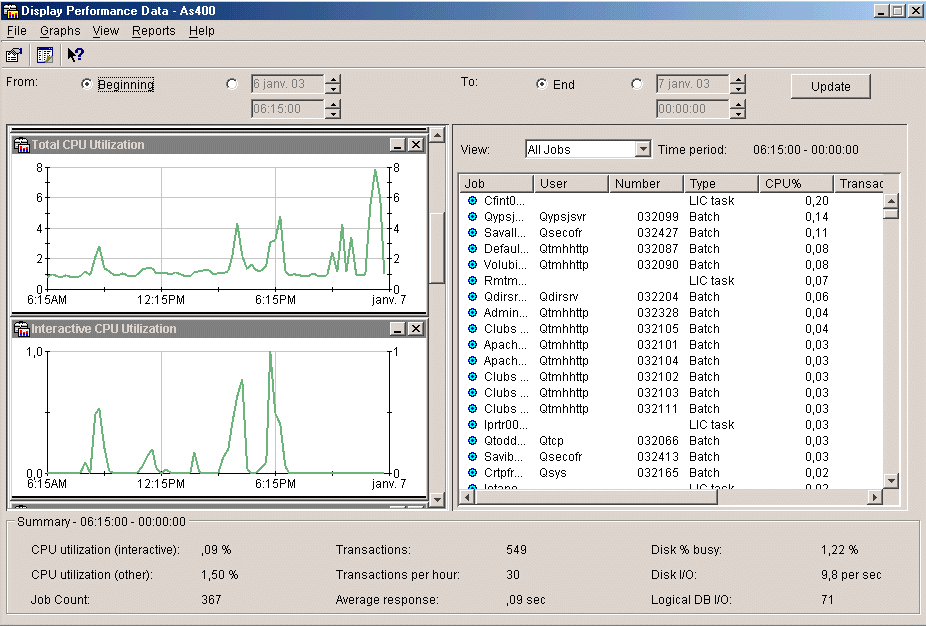The width and height of the screenshot is (926, 626).
Task: Click the job list scroll right arrow
Action: pyautogui.click(x=875, y=497)
